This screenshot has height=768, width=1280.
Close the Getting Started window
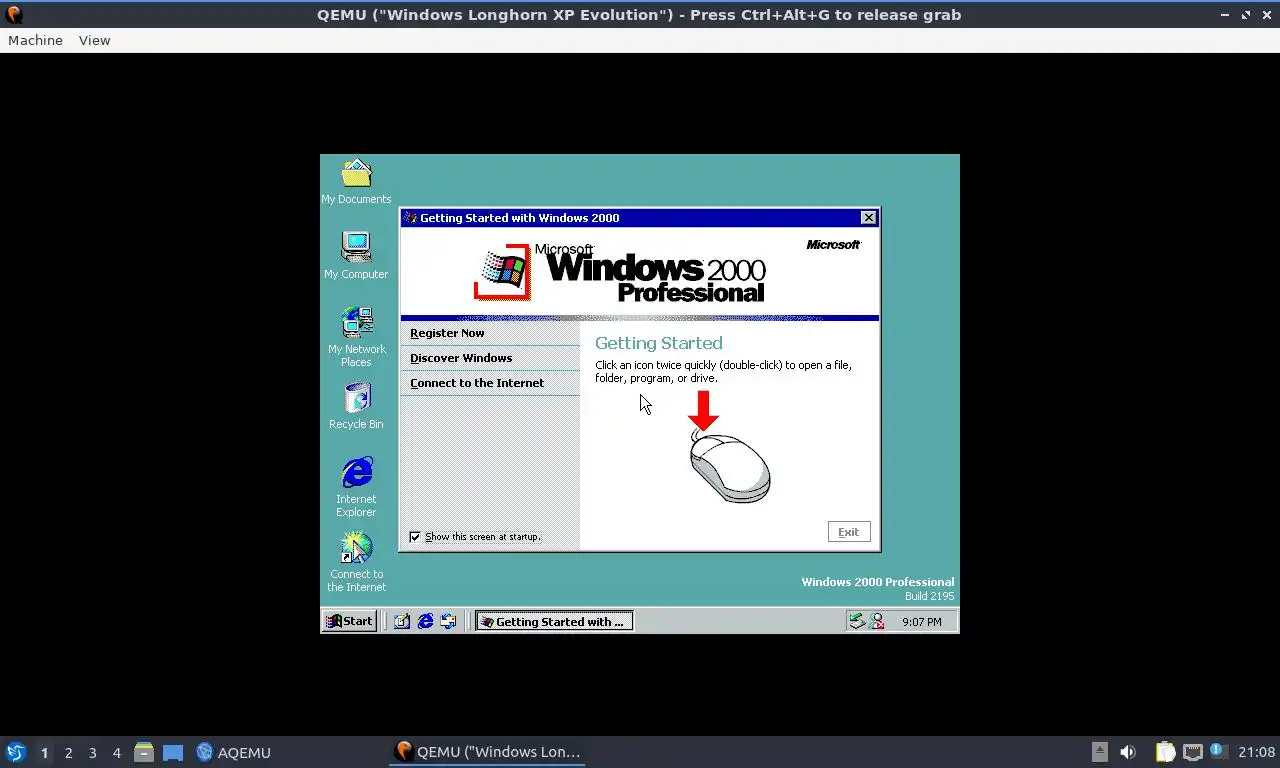click(869, 217)
